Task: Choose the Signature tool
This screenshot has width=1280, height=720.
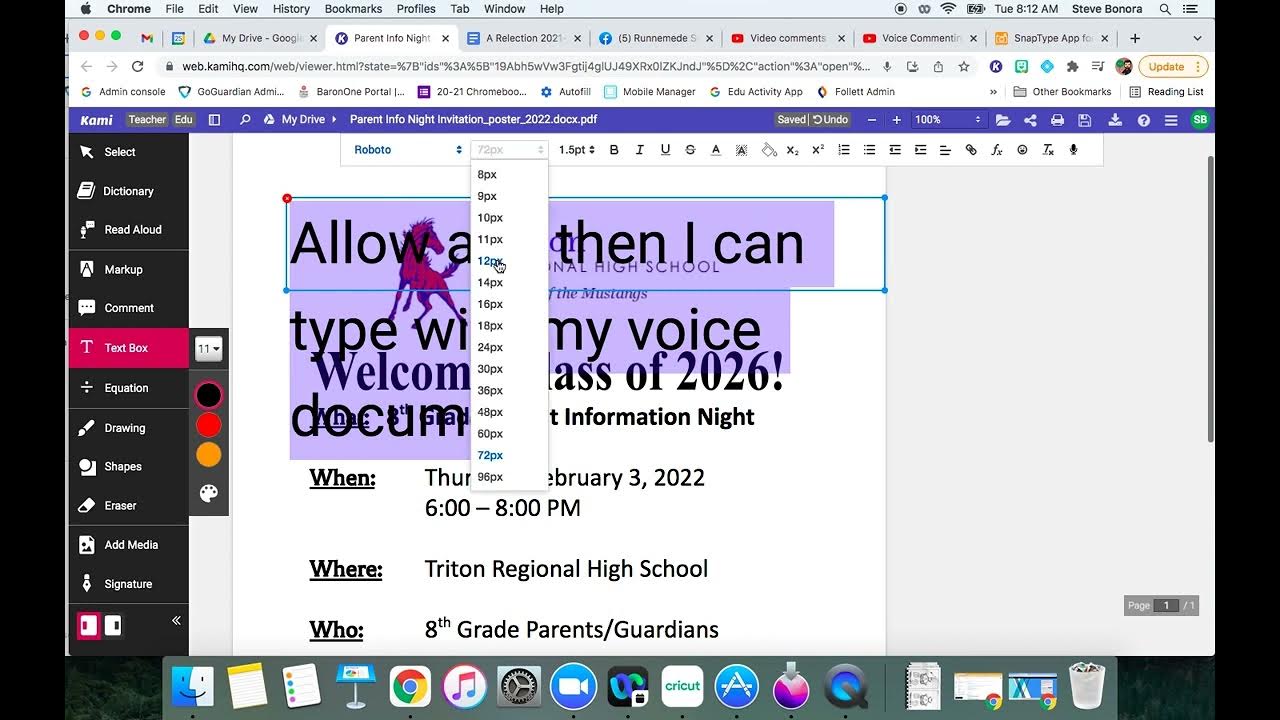Action: [x=128, y=584]
